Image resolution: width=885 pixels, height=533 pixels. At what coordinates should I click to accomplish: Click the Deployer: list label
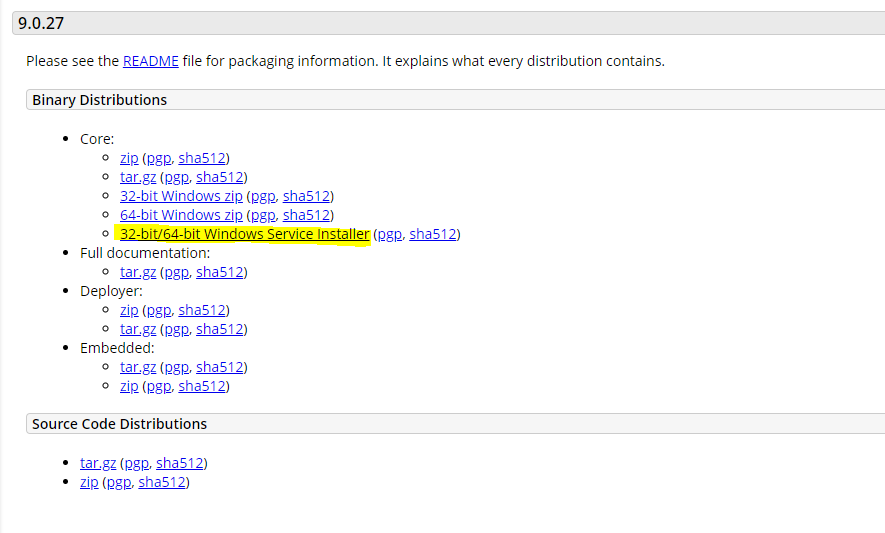pos(111,291)
